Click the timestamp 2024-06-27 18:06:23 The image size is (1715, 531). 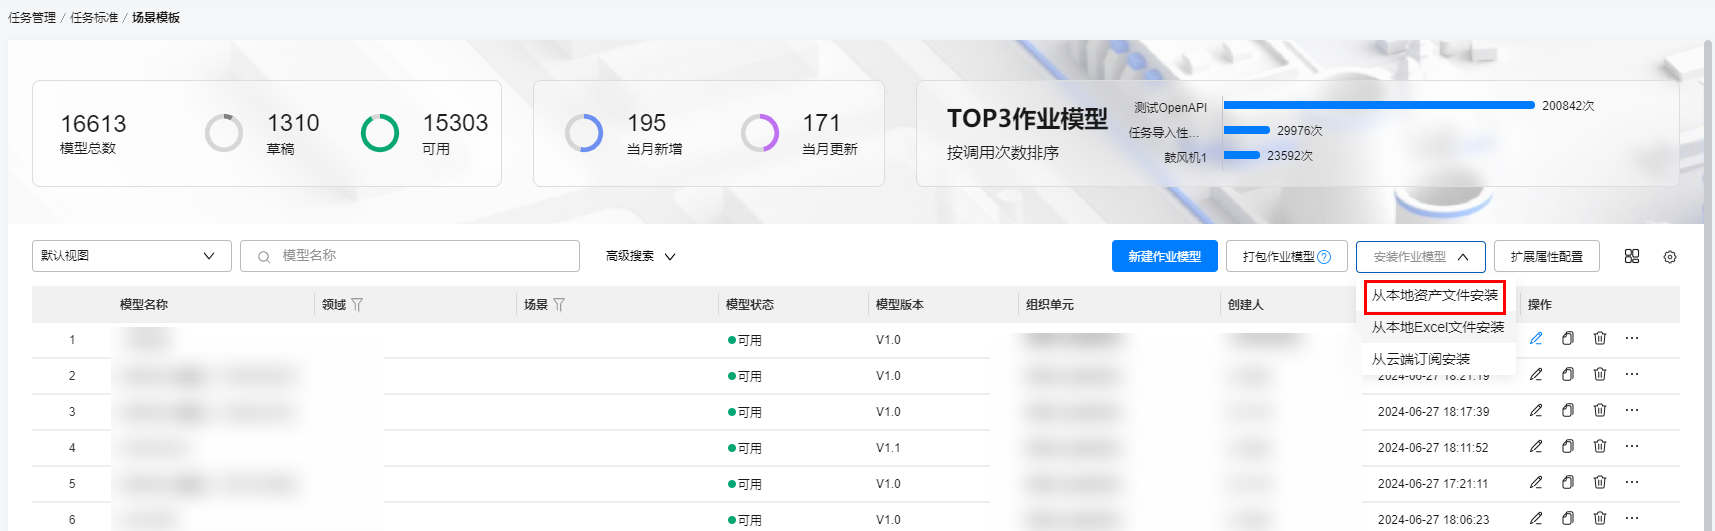point(1433,520)
